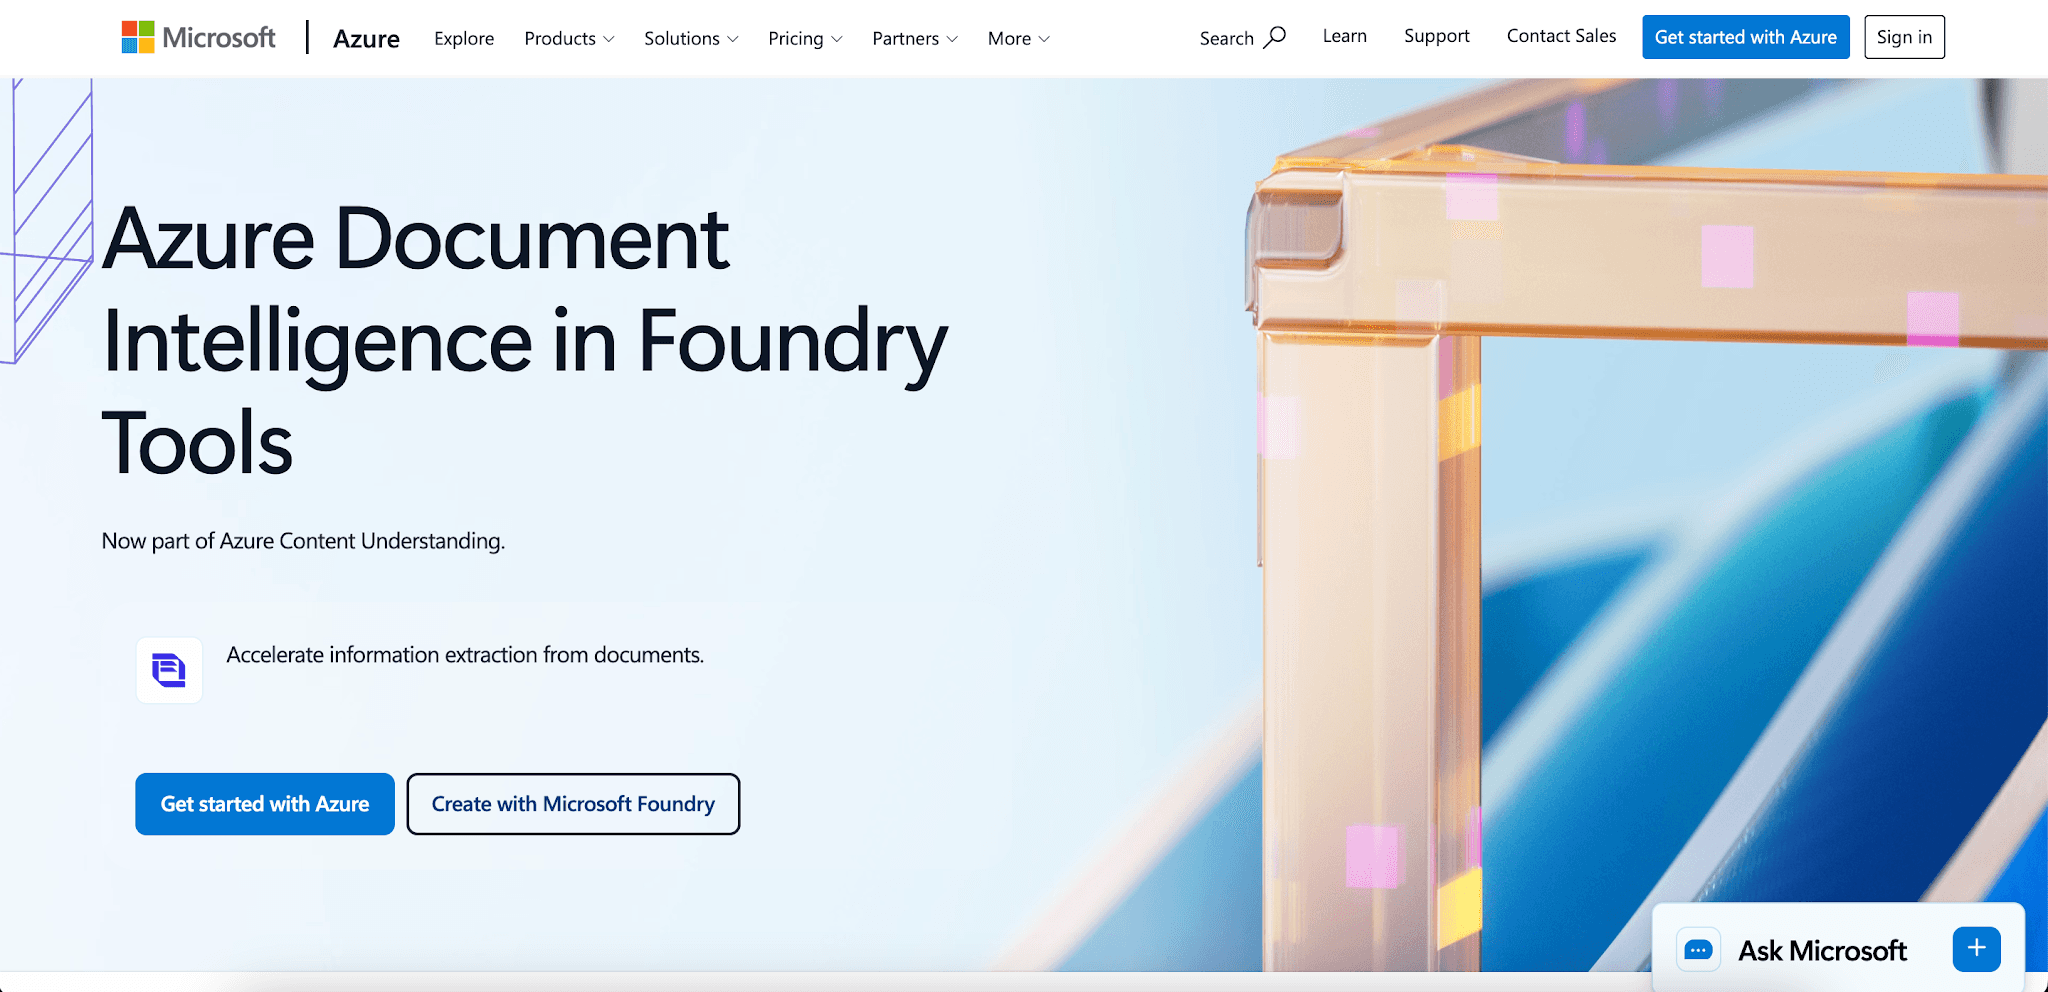Click the Azure Document Intelligence heading

(x=525, y=340)
